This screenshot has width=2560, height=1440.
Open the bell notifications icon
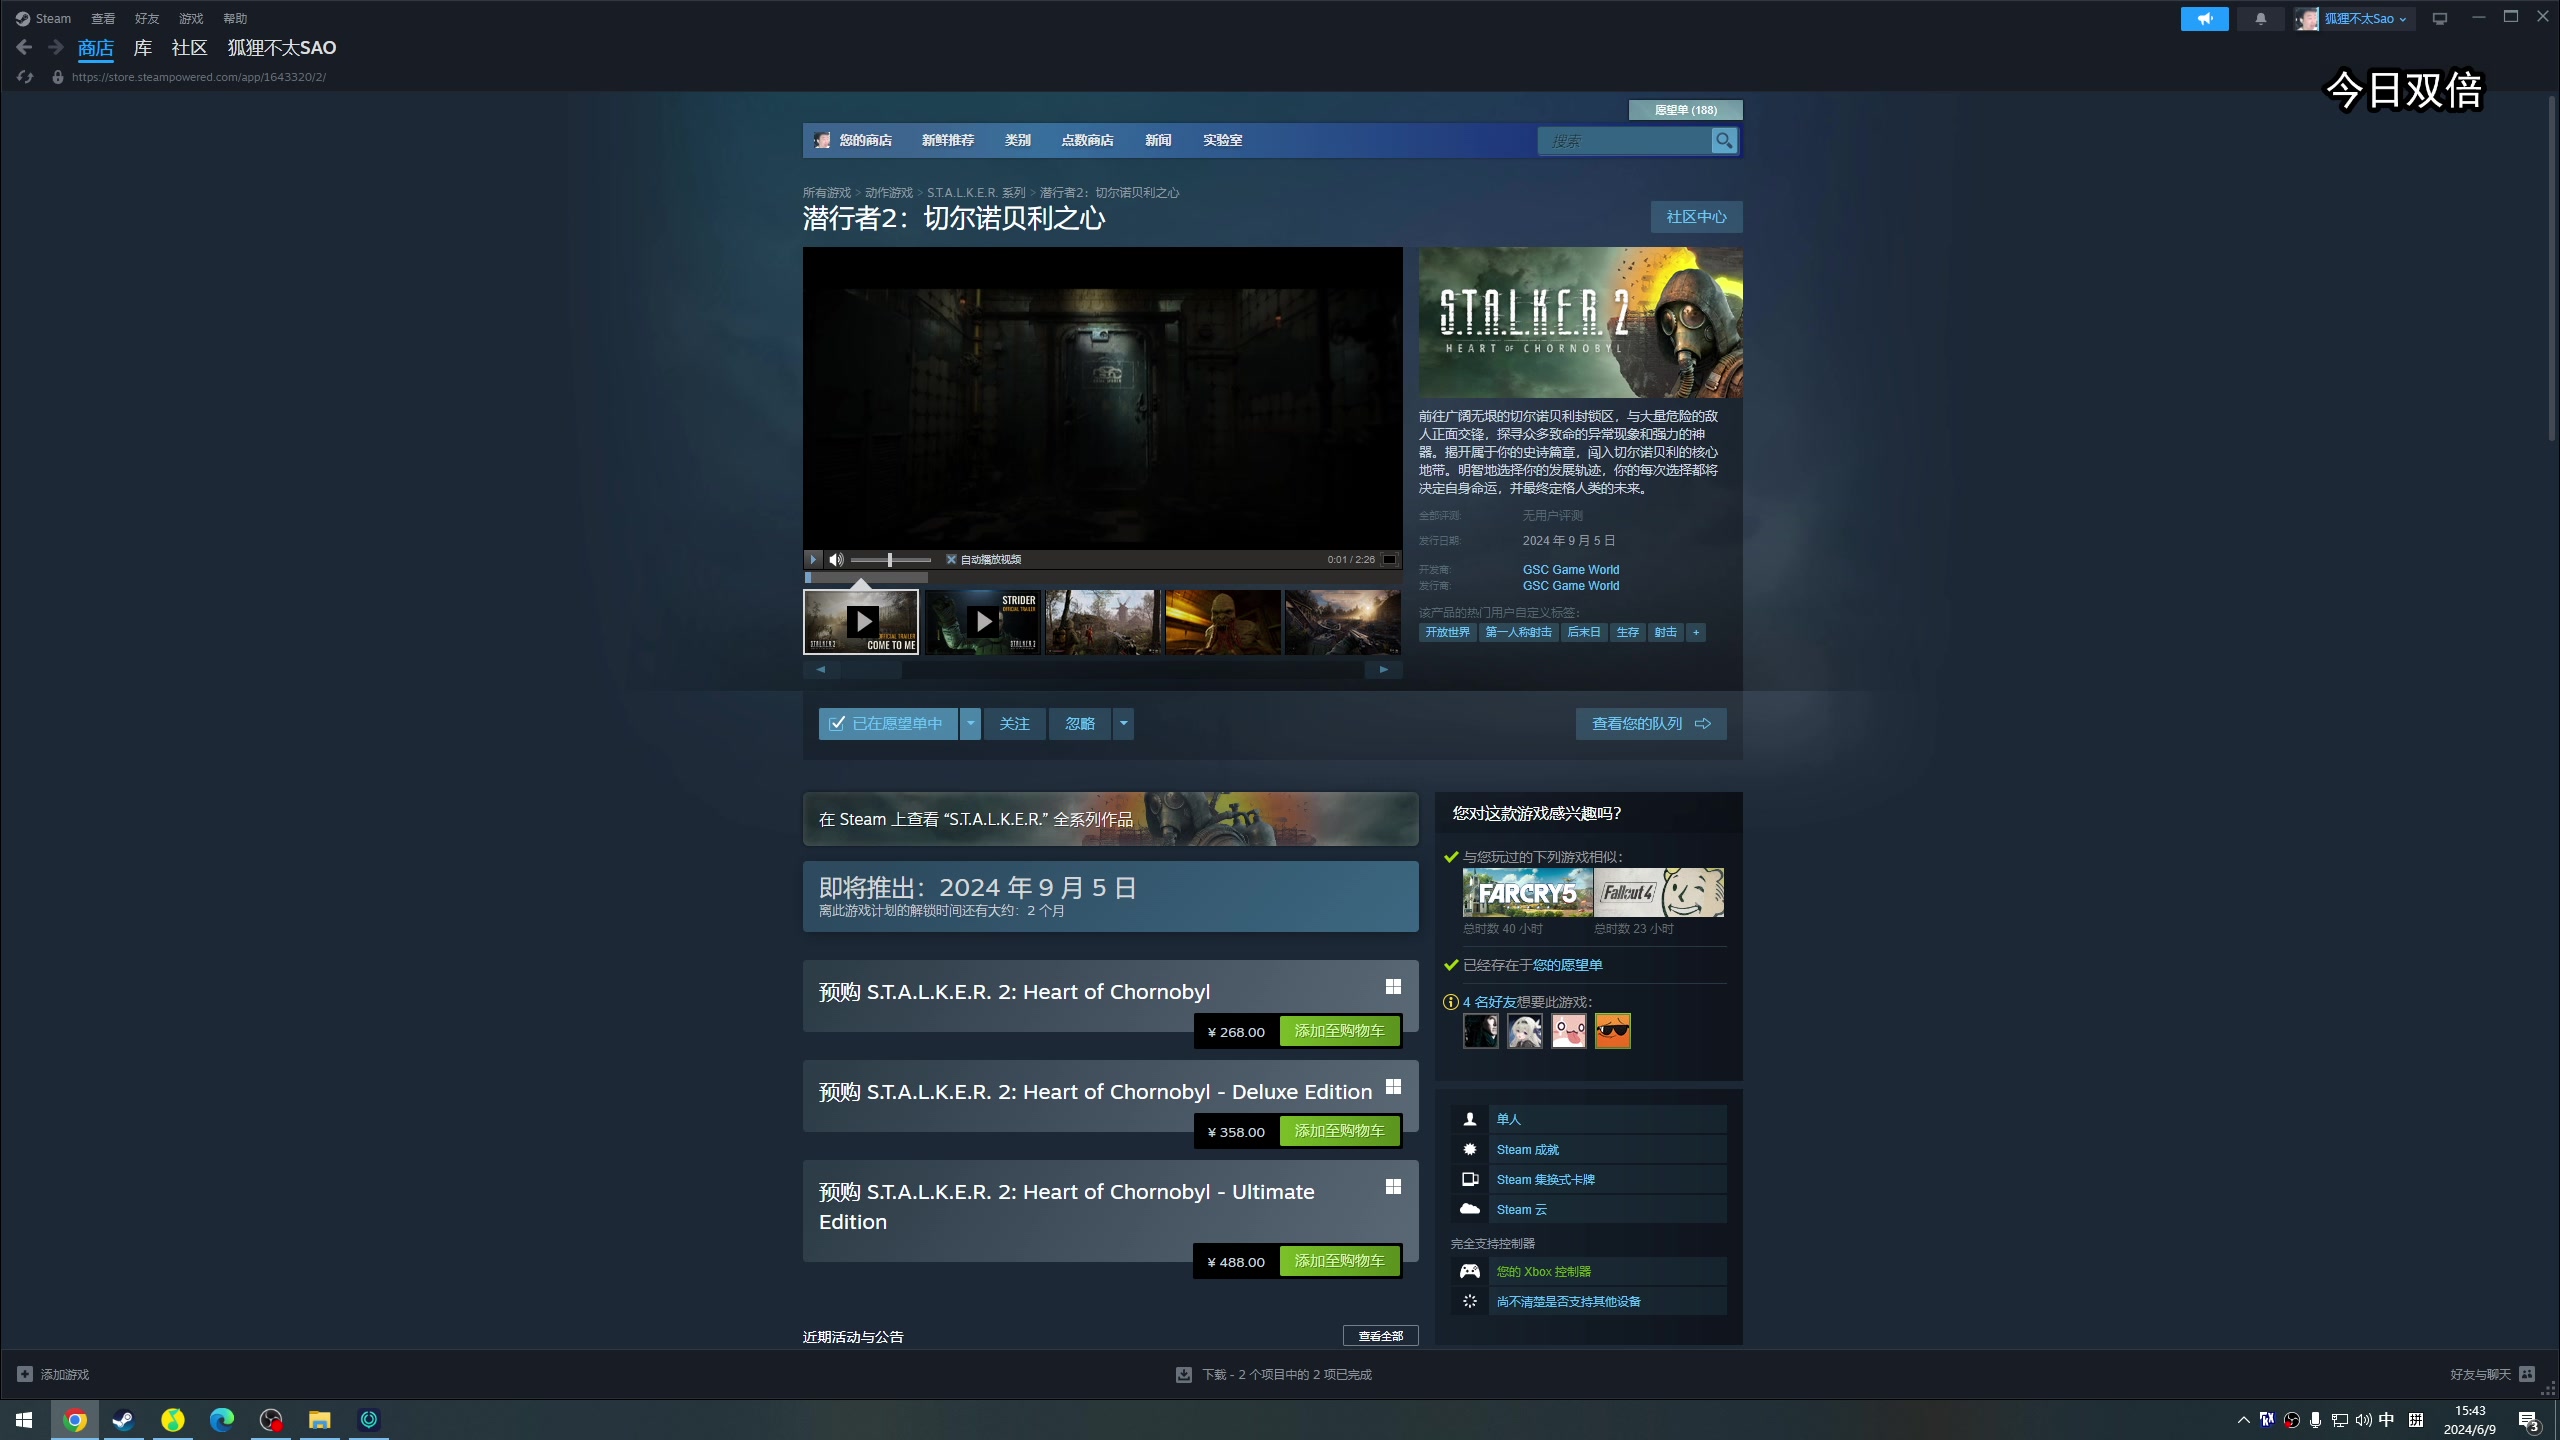(2260, 19)
